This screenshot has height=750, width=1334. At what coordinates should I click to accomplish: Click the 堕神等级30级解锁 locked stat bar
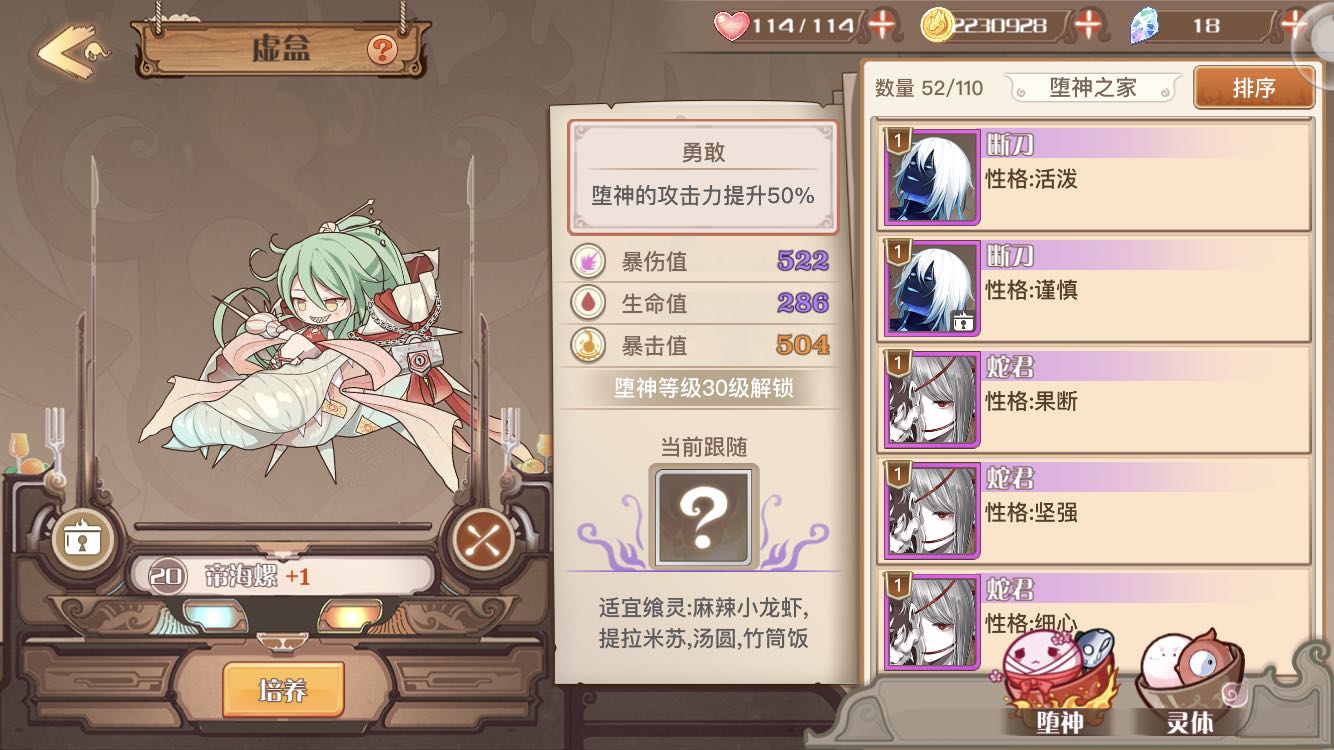click(x=703, y=388)
